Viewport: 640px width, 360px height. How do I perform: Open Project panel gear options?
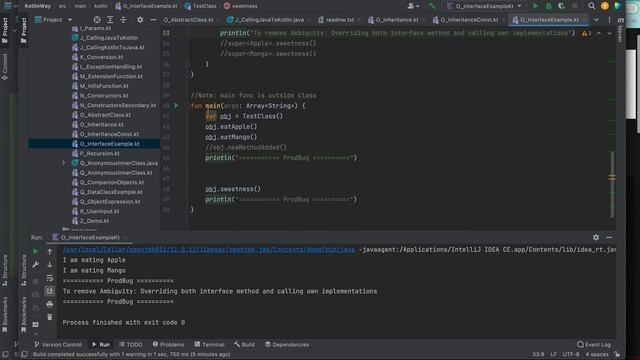pos(140,20)
